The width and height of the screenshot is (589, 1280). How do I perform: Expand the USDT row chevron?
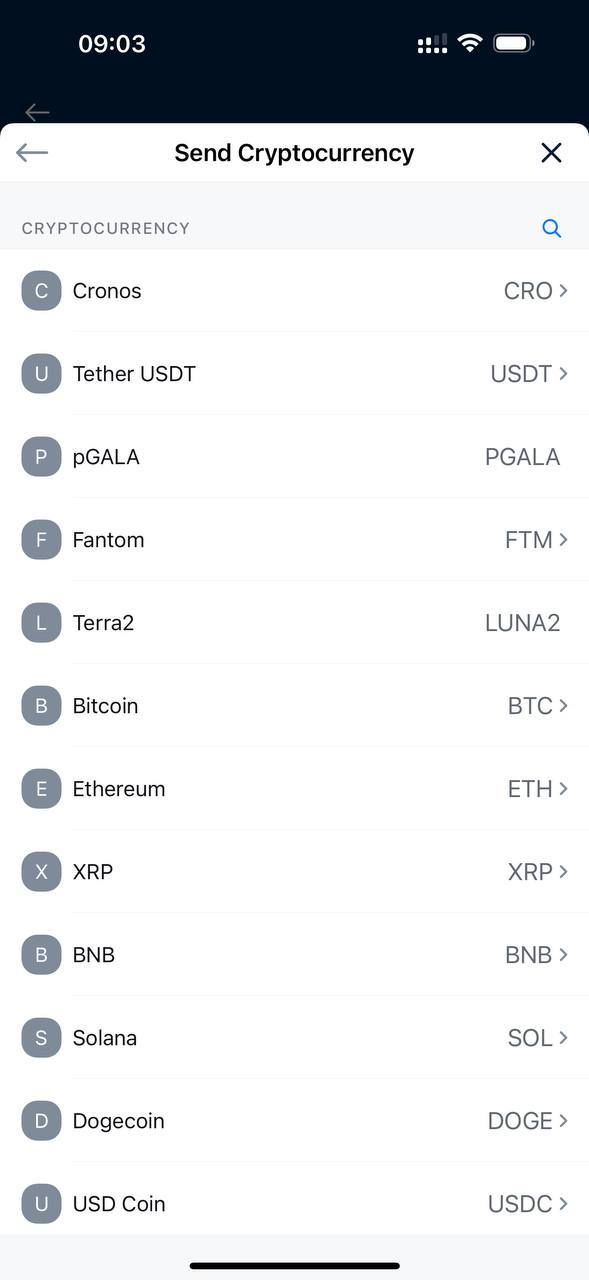pos(564,374)
